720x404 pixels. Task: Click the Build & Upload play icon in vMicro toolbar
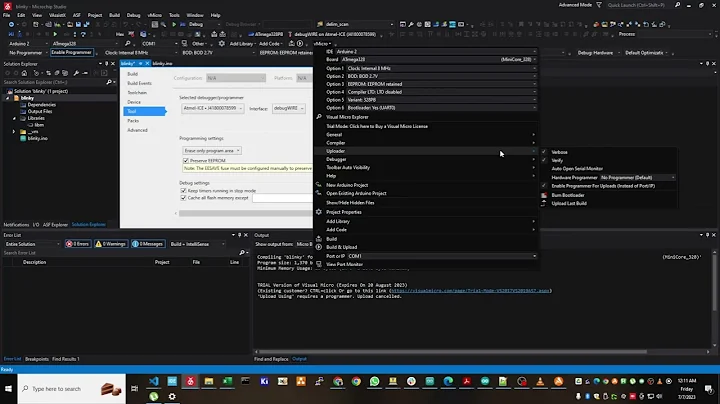tap(300, 44)
